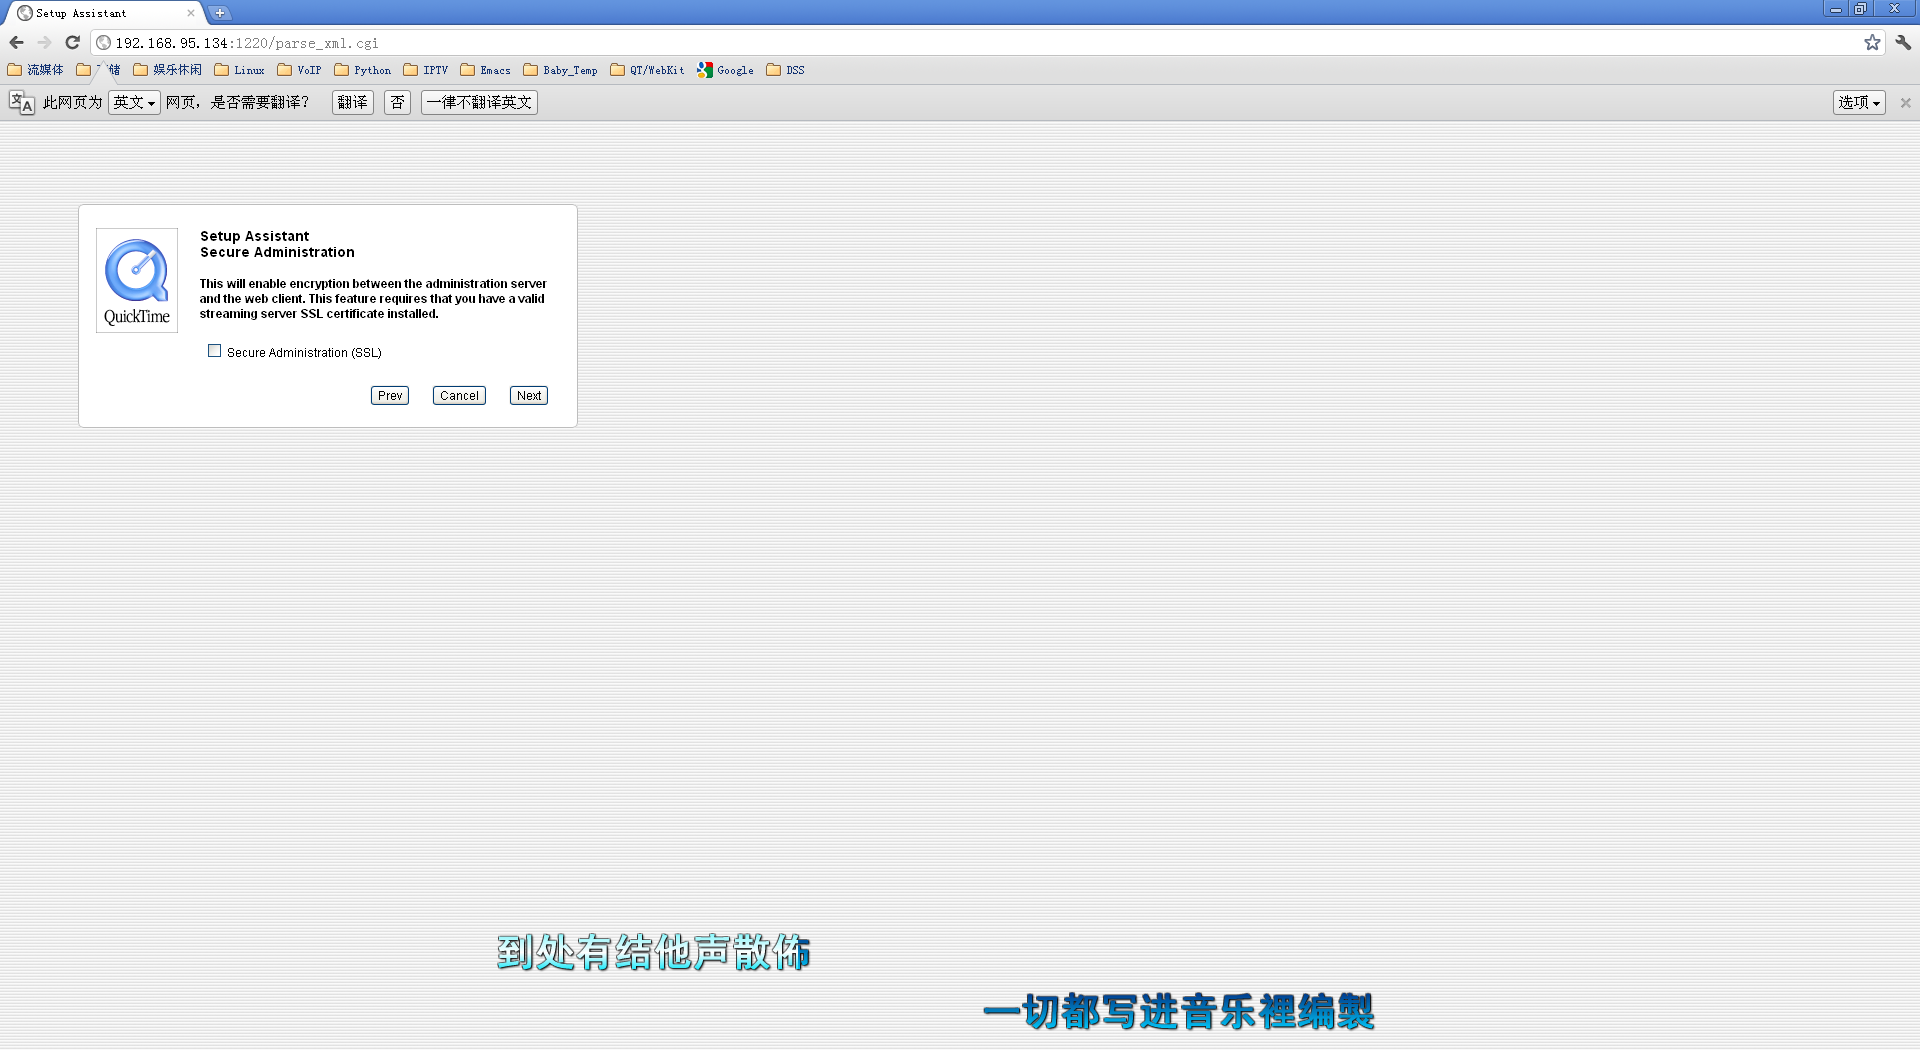The height and width of the screenshot is (1050, 1920).
Task: Click the address bar URL field
Action: (x=985, y=42)
